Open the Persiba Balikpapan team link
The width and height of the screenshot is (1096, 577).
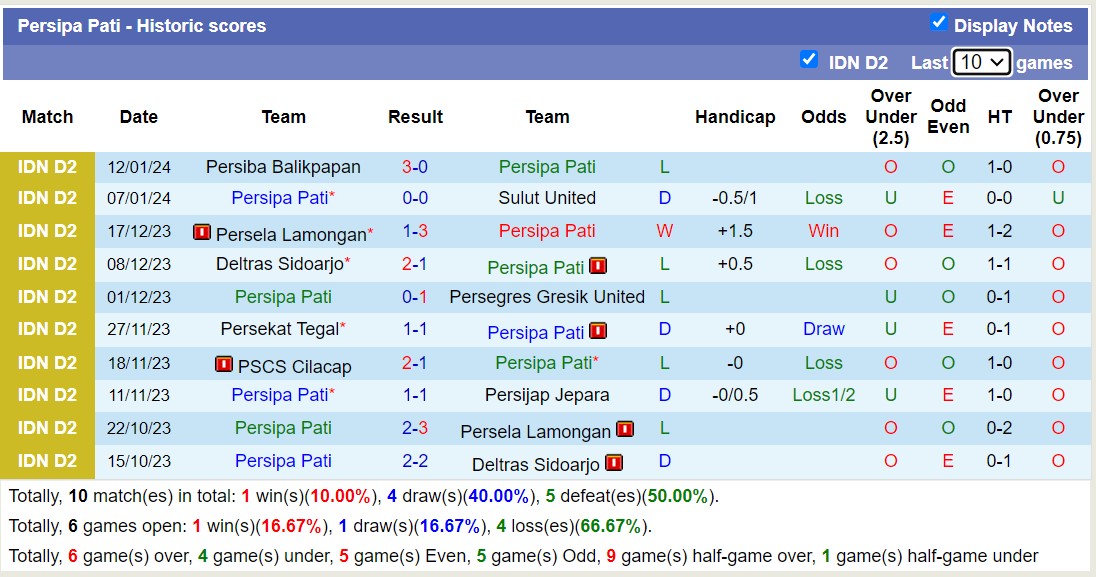[283, 167]
